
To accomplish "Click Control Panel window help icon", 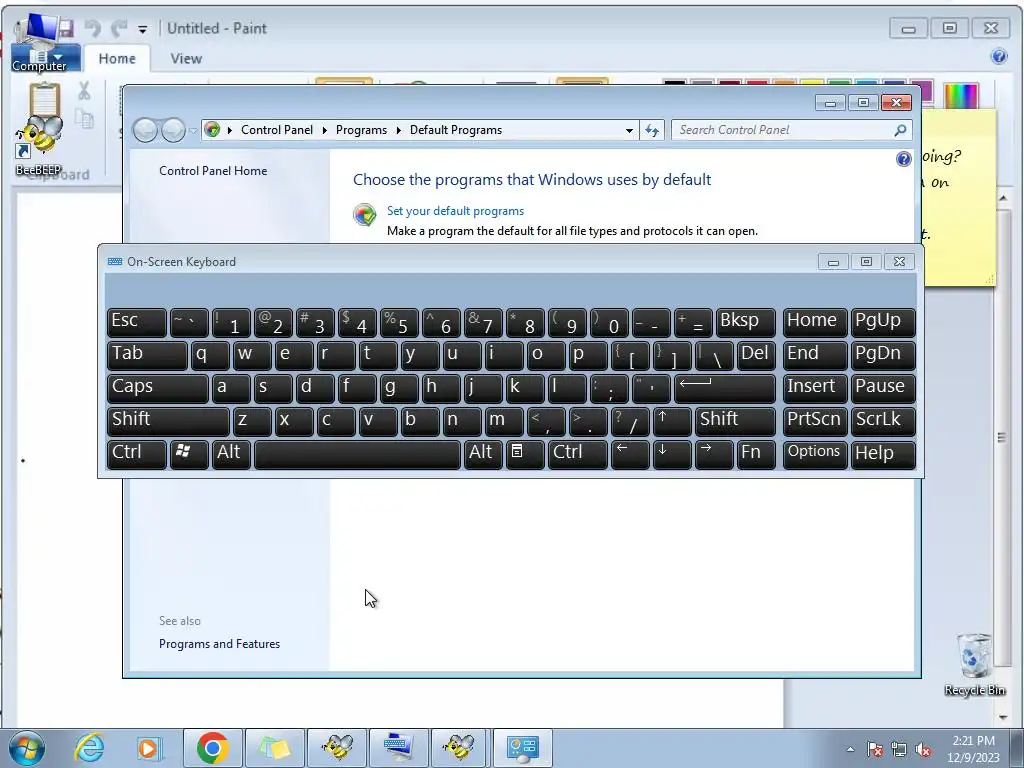I will pos(903,159).
